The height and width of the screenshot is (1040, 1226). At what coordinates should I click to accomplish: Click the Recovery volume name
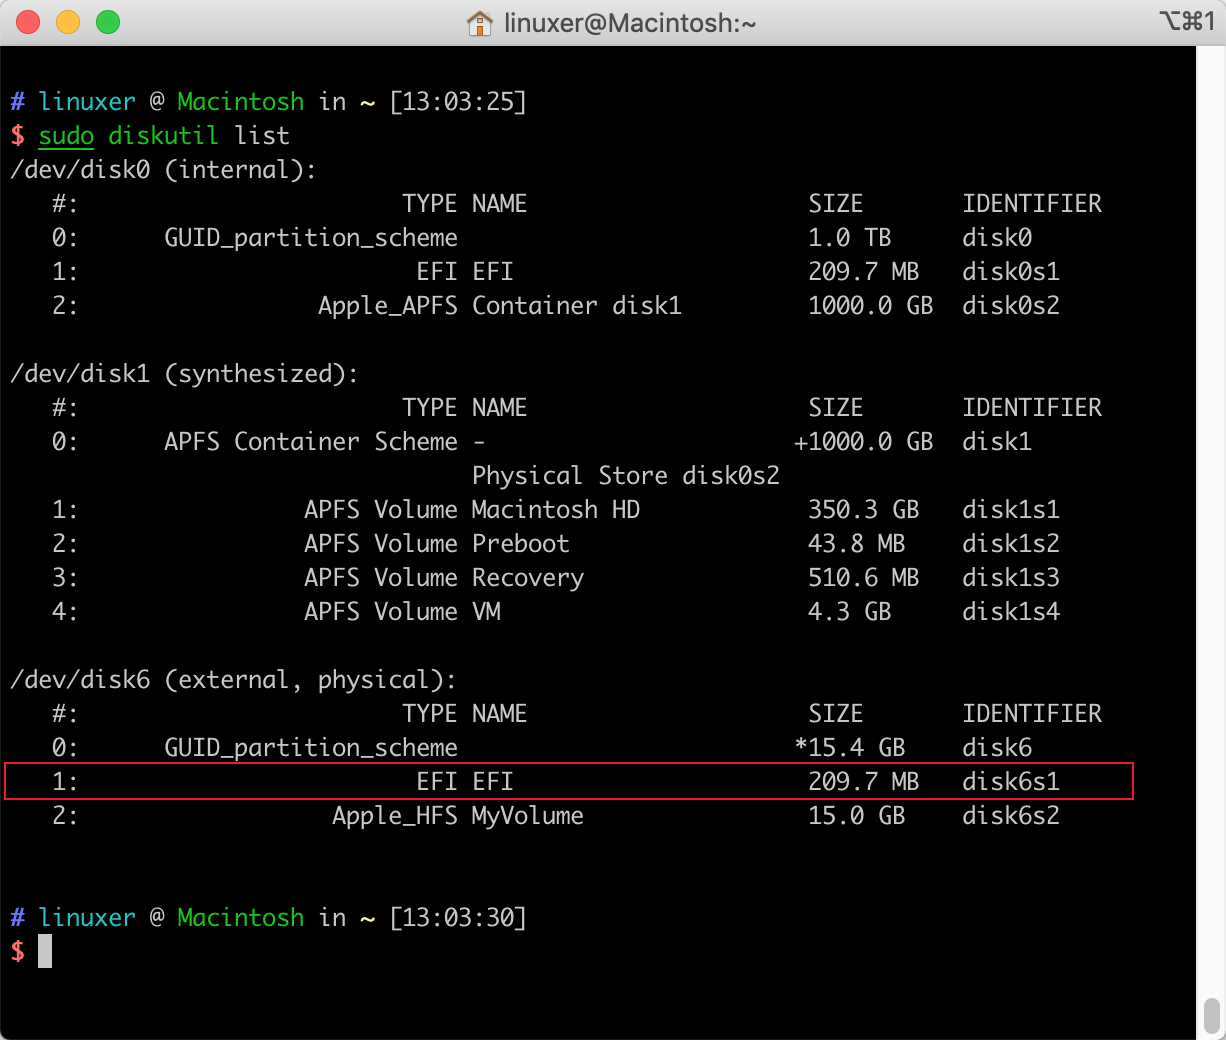click(x=527, y=578)
